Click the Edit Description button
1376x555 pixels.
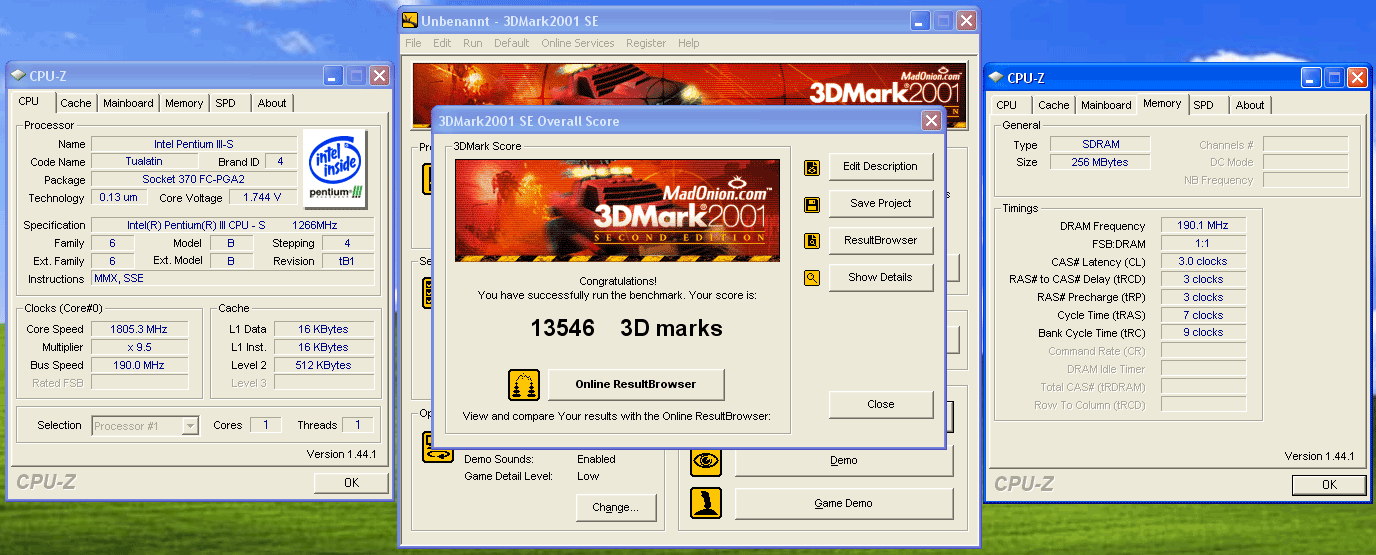pyautogui.click(x=880, y=167)
